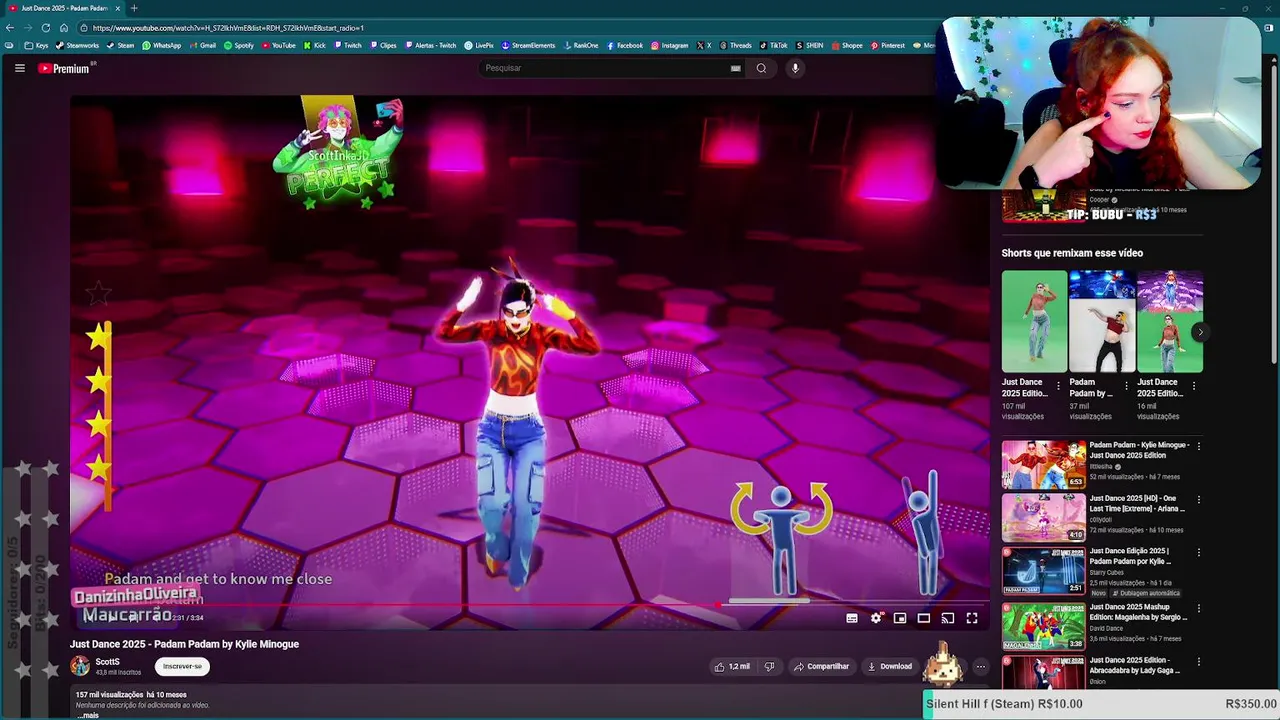Open options for the 107 mil Short
The image size is (1280, 720).
point(1059,385)
